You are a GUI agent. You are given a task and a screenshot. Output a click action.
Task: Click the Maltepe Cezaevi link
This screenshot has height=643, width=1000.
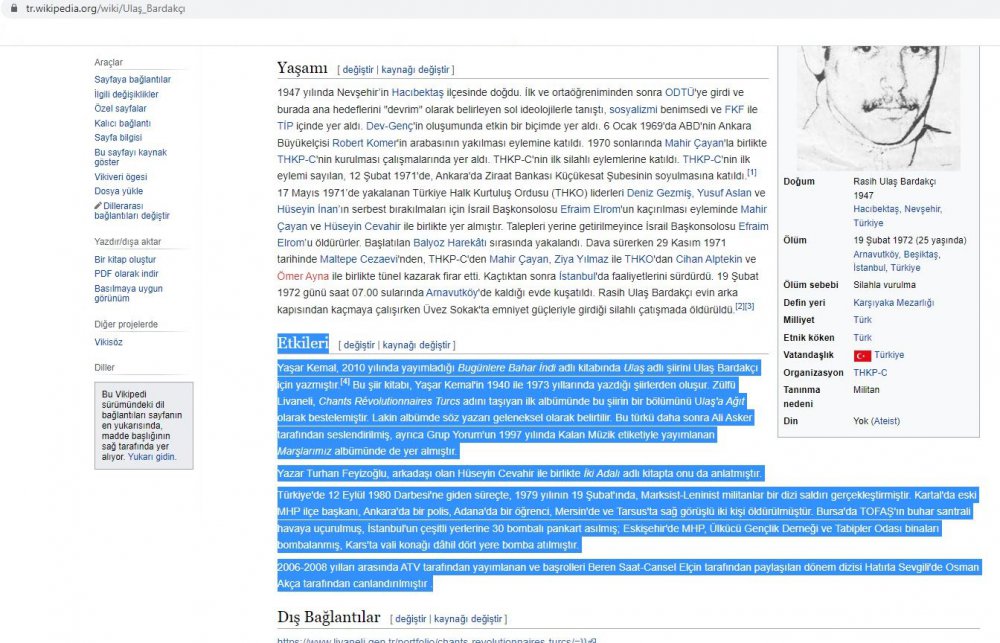tap(358, 259)
